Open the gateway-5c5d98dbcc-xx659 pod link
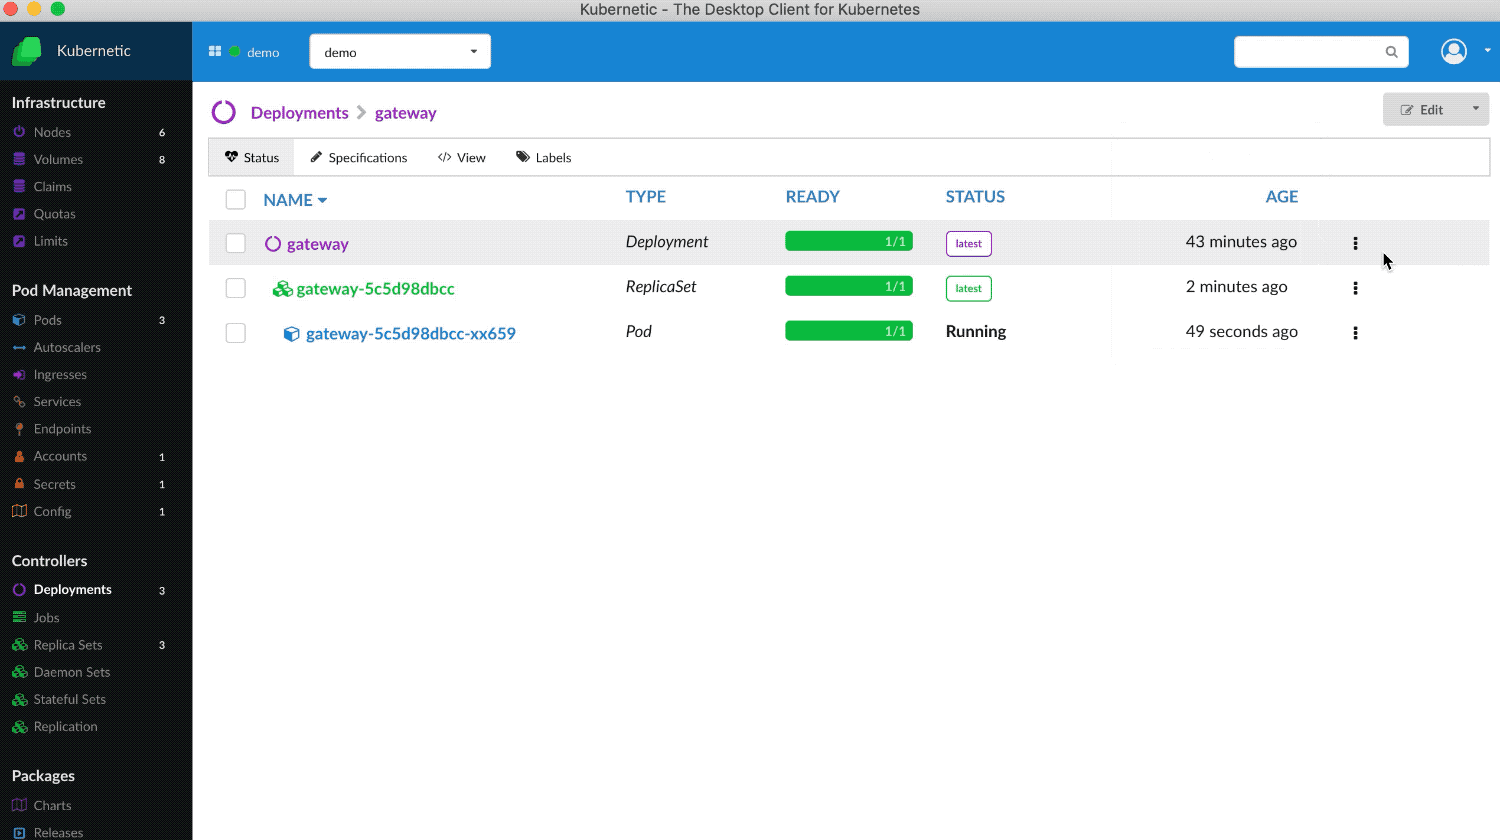Image resolution: width=1500 pixels, height=840 pixels. (410, 333)
